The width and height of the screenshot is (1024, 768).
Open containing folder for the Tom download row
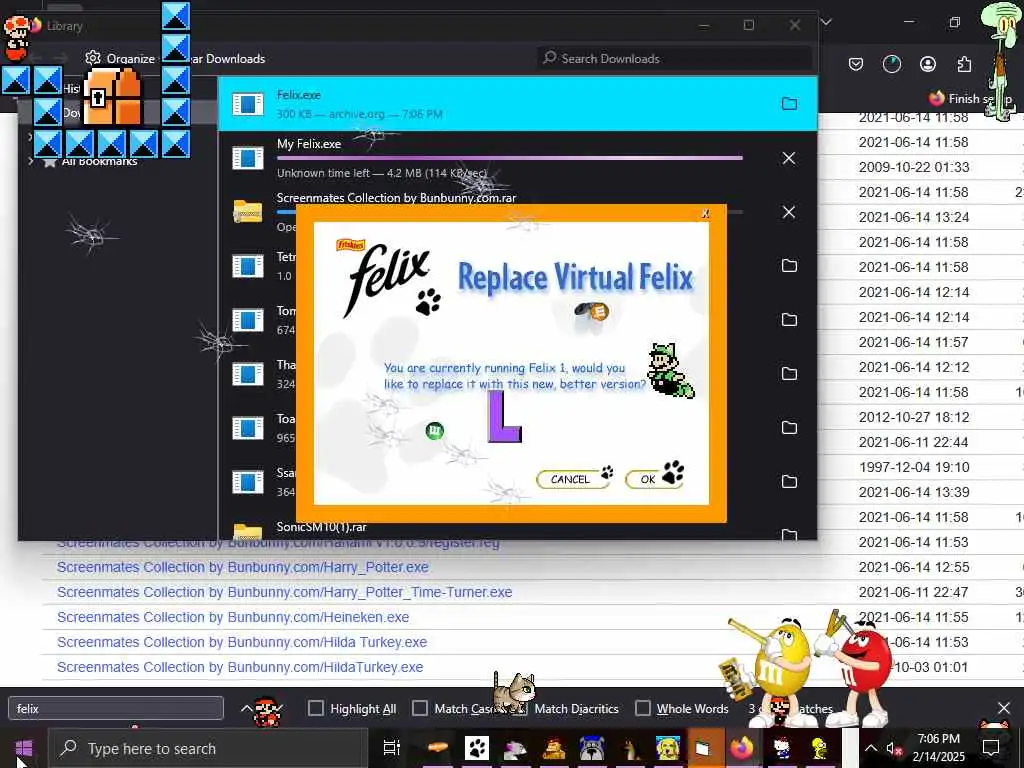(x=790, y=319)
